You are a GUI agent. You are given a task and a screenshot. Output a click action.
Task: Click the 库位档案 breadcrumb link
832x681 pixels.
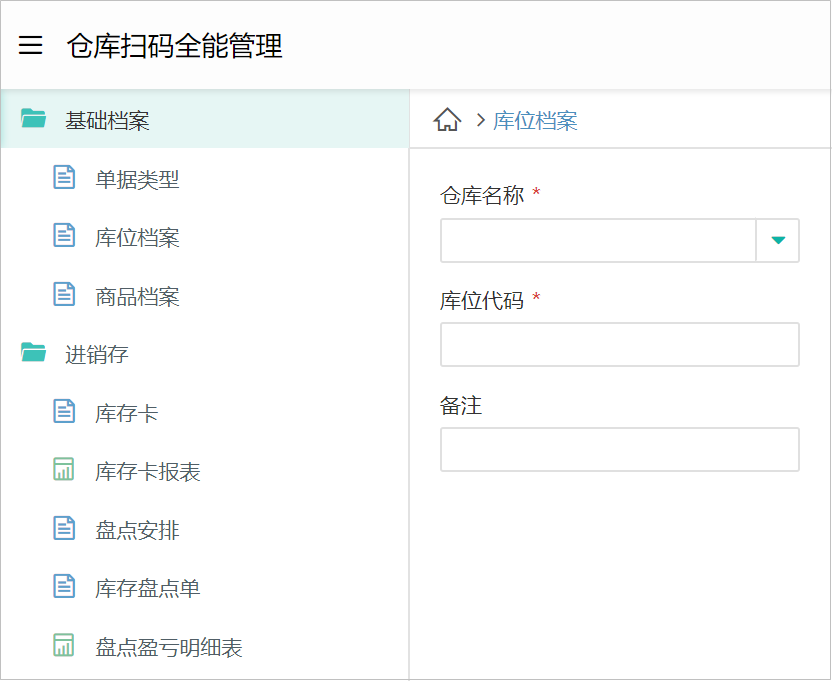point(535,120)
